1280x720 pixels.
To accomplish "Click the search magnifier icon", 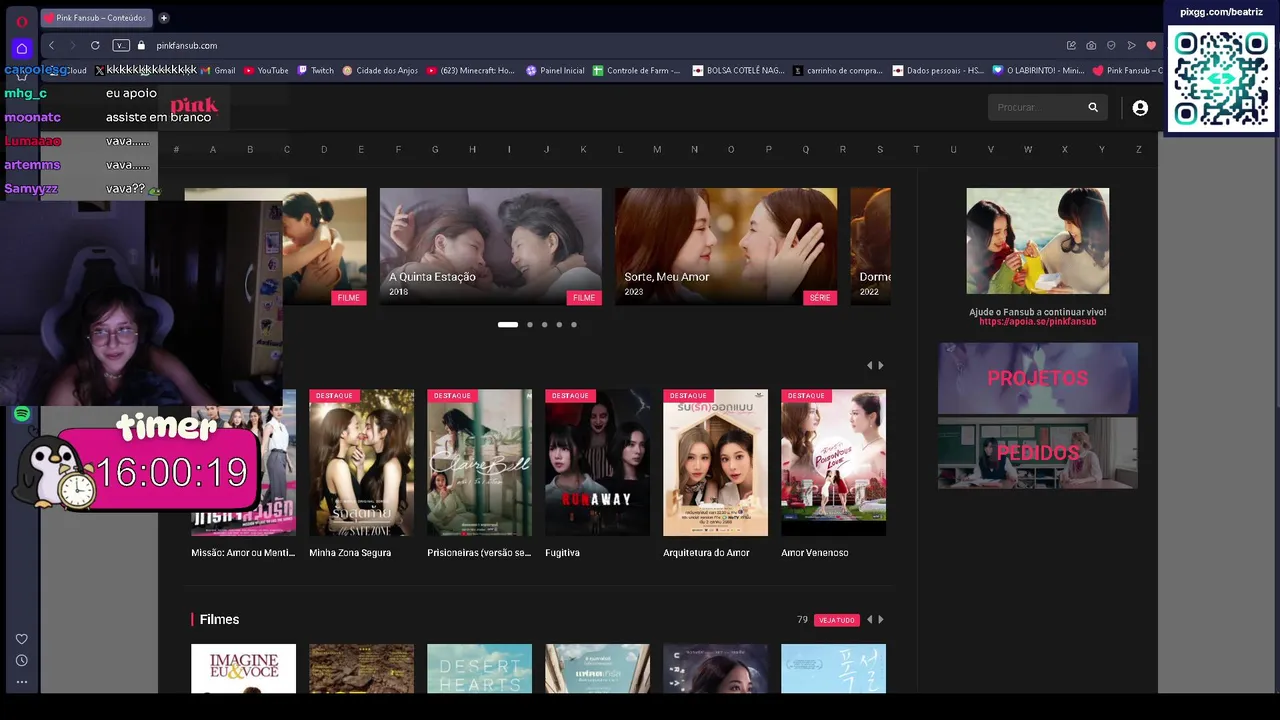I will click(1093, 107).
